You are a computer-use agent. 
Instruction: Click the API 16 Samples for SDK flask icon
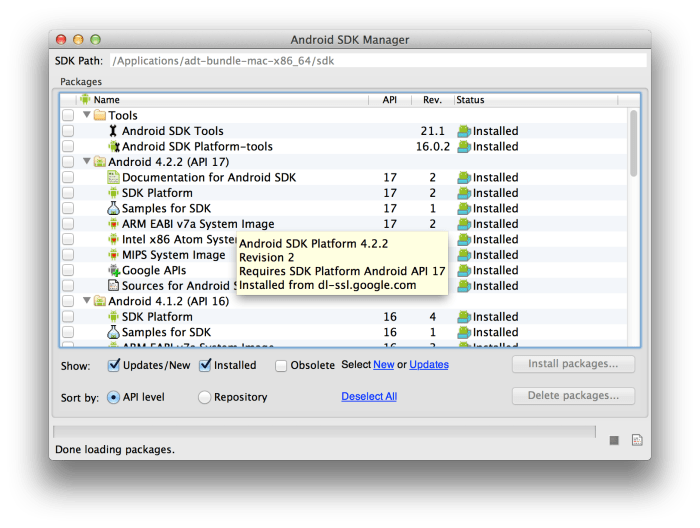113,332
